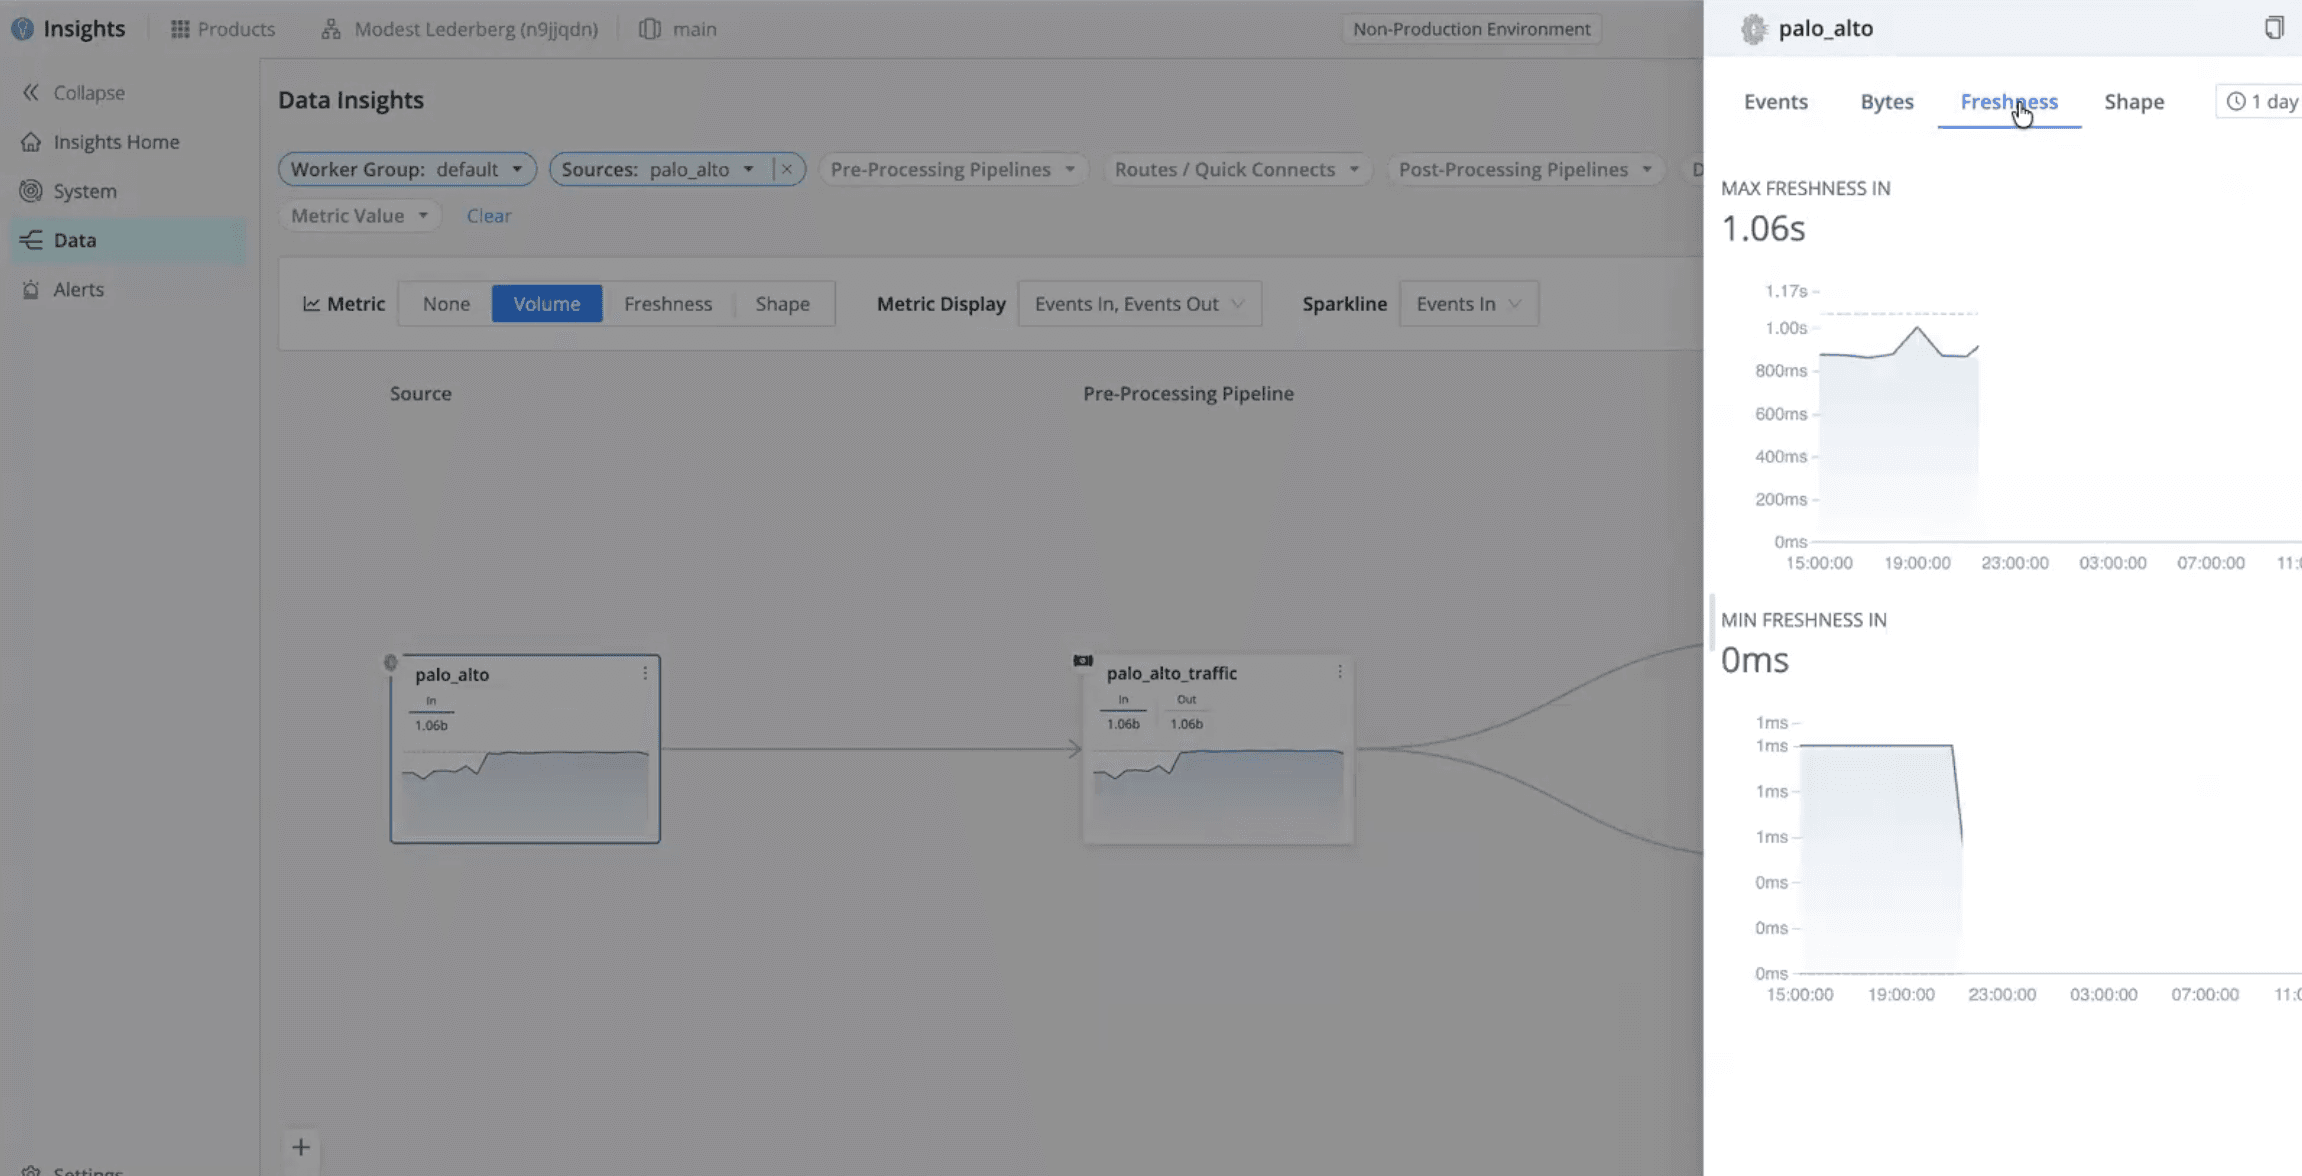
Task: Open the Shape tab in side panel
Action: point(2133,102)
